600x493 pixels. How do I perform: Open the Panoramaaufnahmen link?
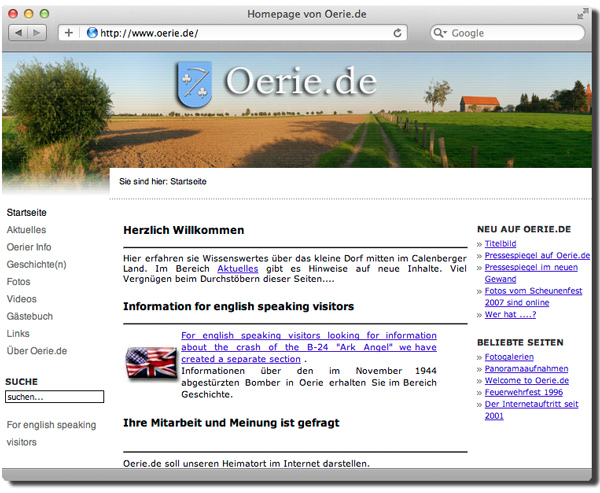coord(527,369)
